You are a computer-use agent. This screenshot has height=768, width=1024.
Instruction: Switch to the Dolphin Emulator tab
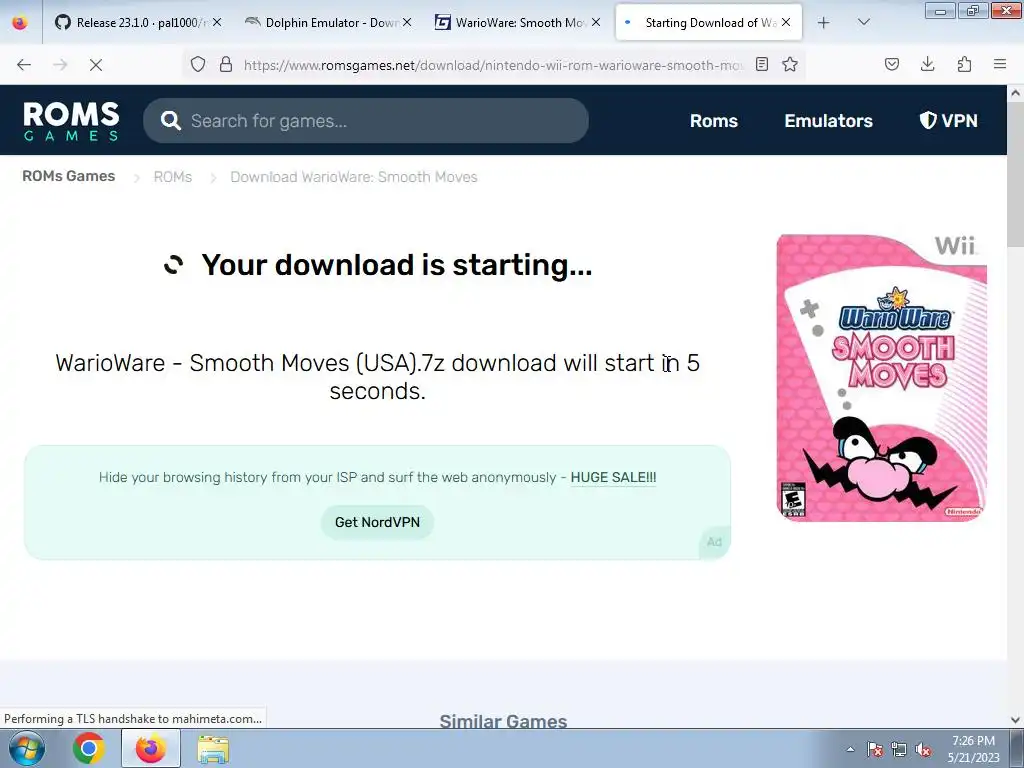(327, 23)
